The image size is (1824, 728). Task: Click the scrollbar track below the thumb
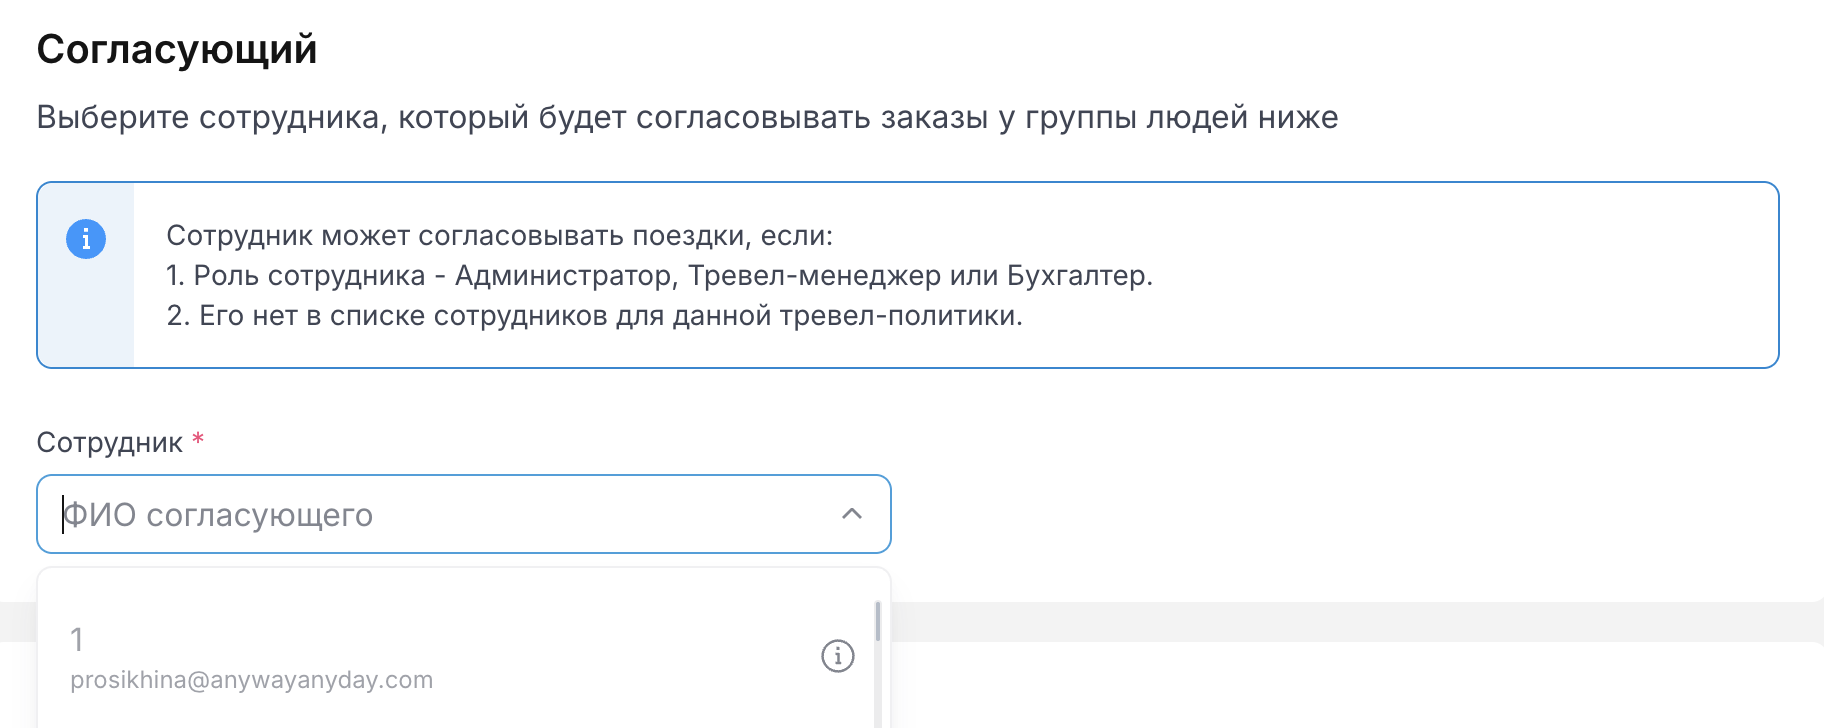click(877, 690)
